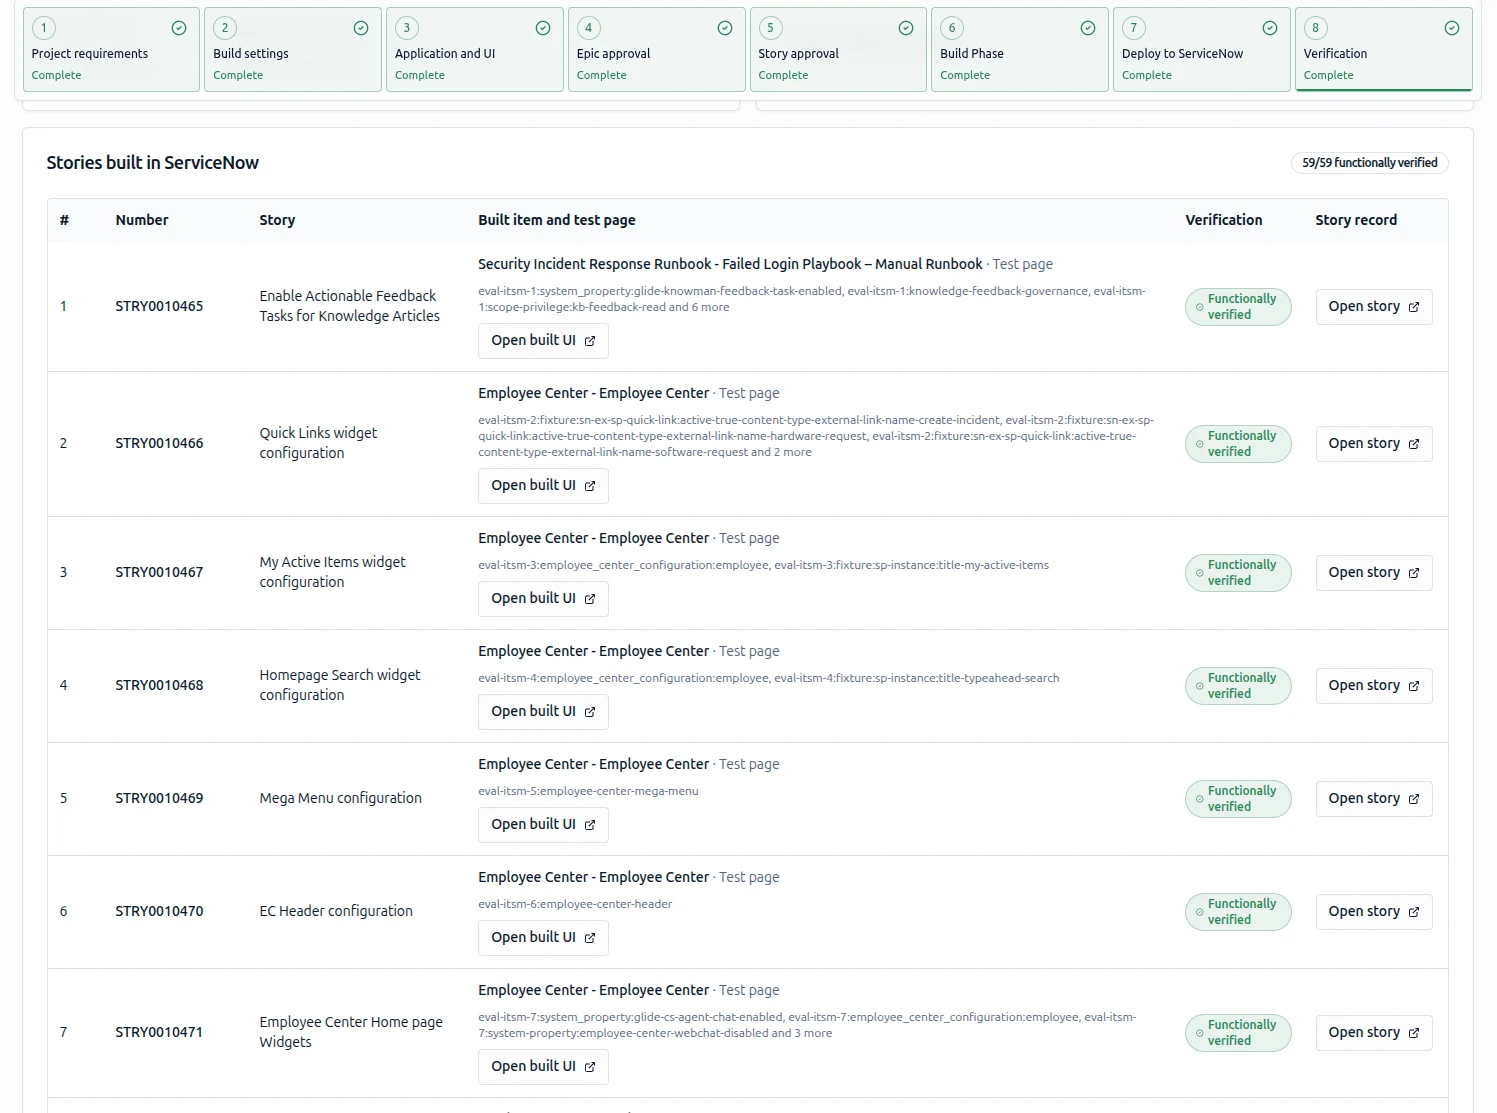Click 'Built item and test page' header
Screen dimensions: 1497x1113
557,221
